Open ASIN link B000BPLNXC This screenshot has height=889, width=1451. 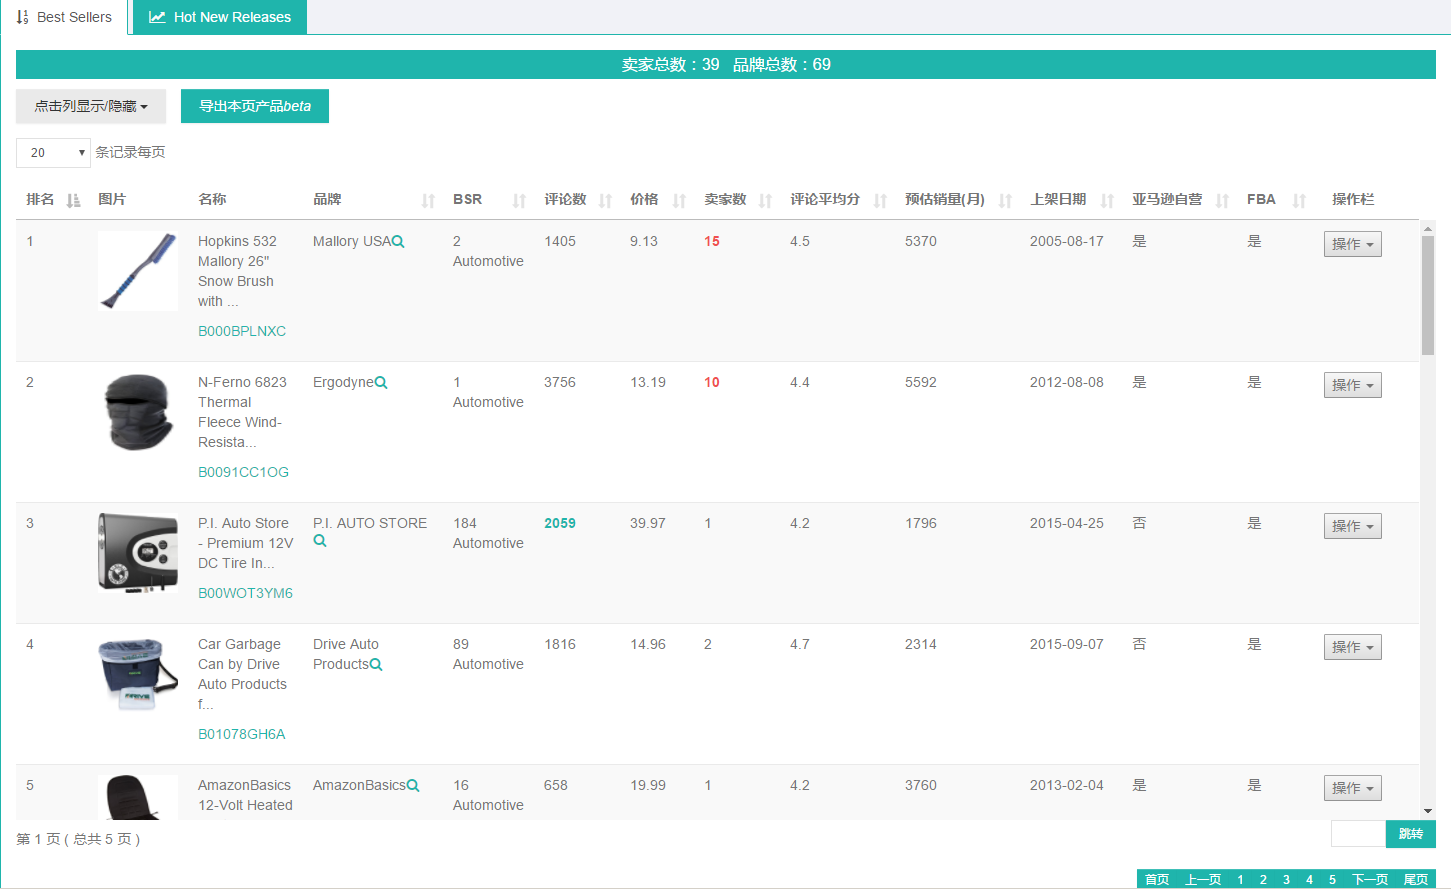242,331
